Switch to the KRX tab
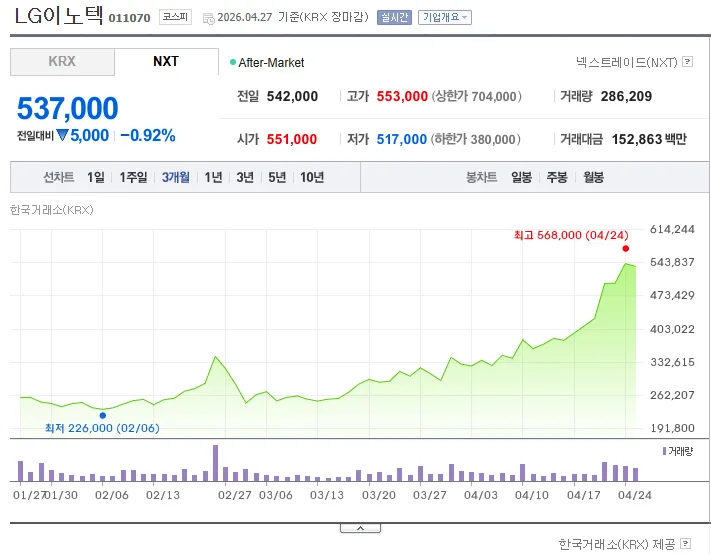 point(62,62)
